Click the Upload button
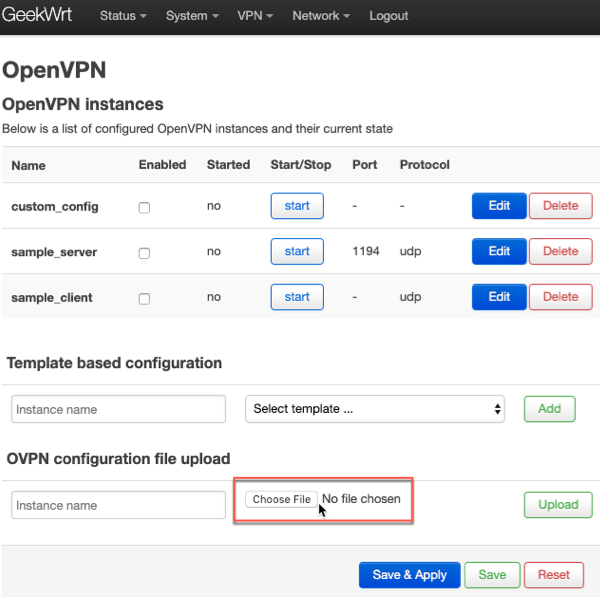Image resolution: width=600 pixels, height=597 pixels. pos(558,505)
